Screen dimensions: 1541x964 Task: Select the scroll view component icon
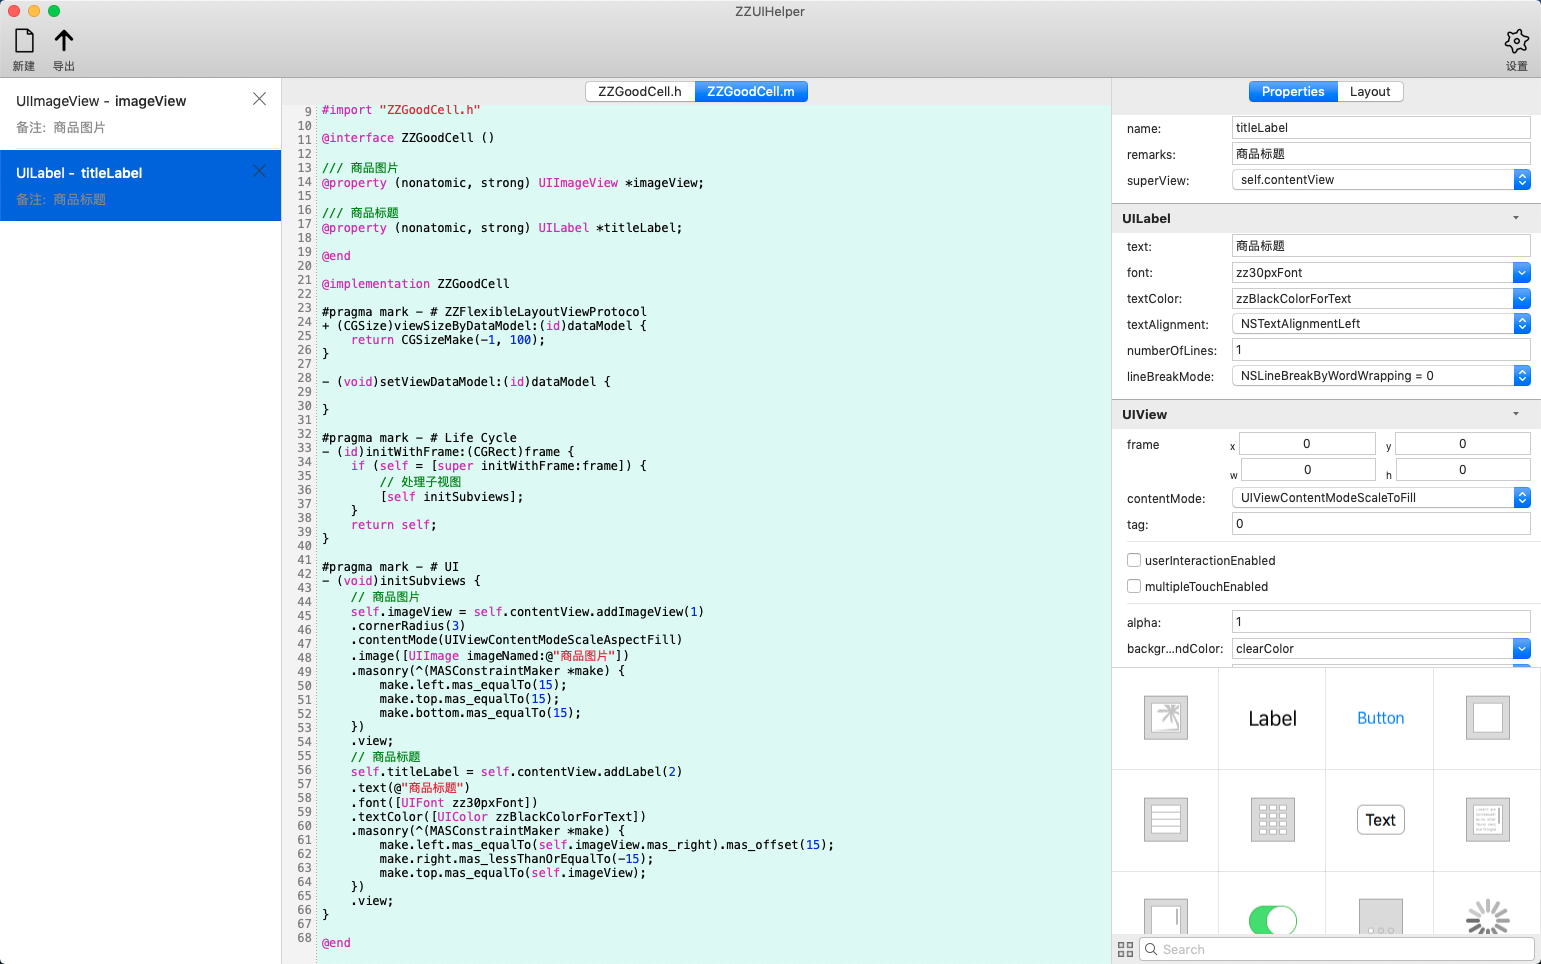click(x=1165, y=917)
